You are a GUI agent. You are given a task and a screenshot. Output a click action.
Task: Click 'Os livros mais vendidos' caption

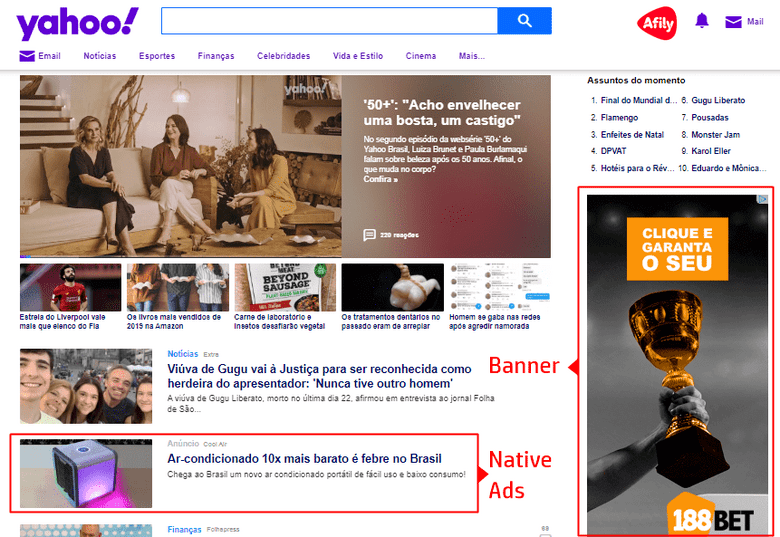tap(174, 322)
